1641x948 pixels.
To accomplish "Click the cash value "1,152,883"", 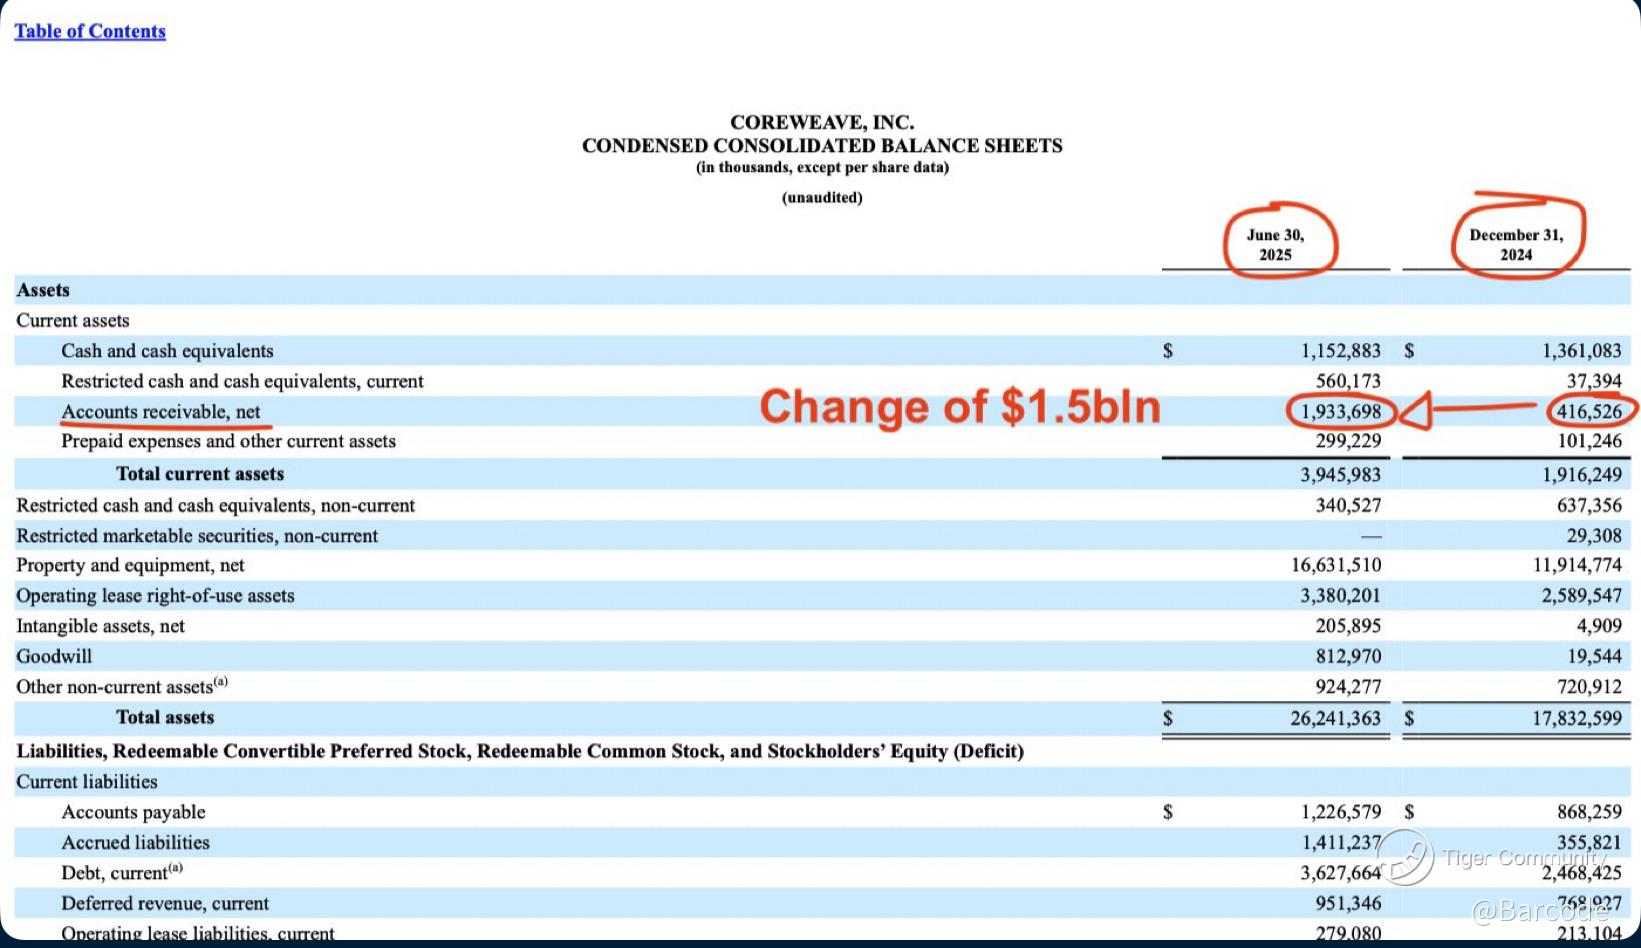I will [1340, 351].
